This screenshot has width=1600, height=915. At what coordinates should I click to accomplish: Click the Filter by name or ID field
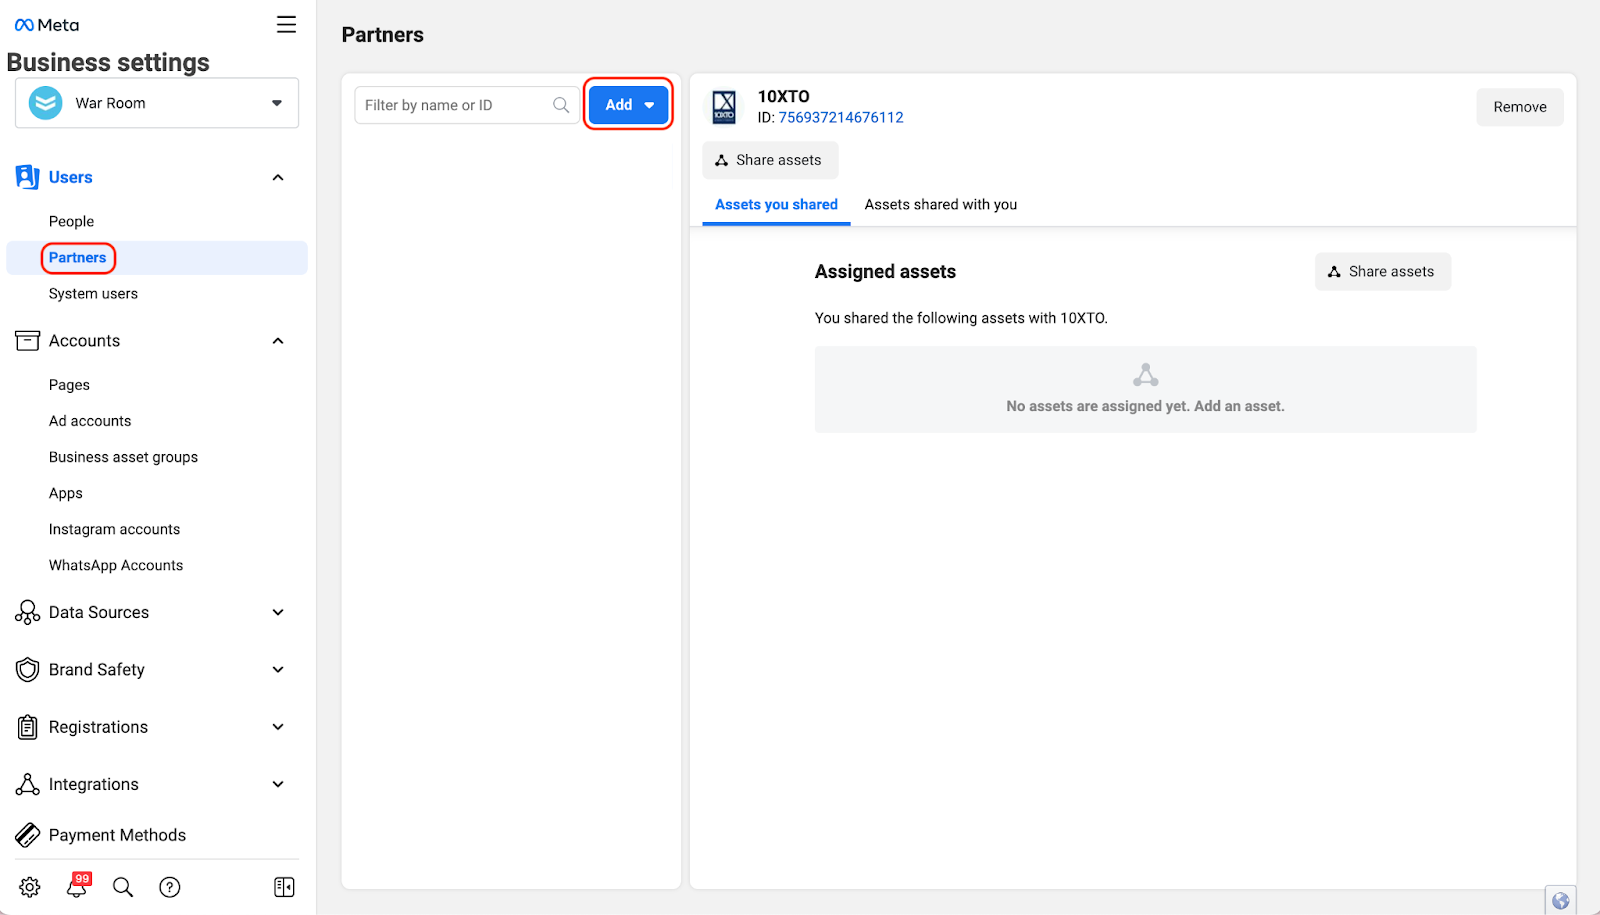click(455, 105)
